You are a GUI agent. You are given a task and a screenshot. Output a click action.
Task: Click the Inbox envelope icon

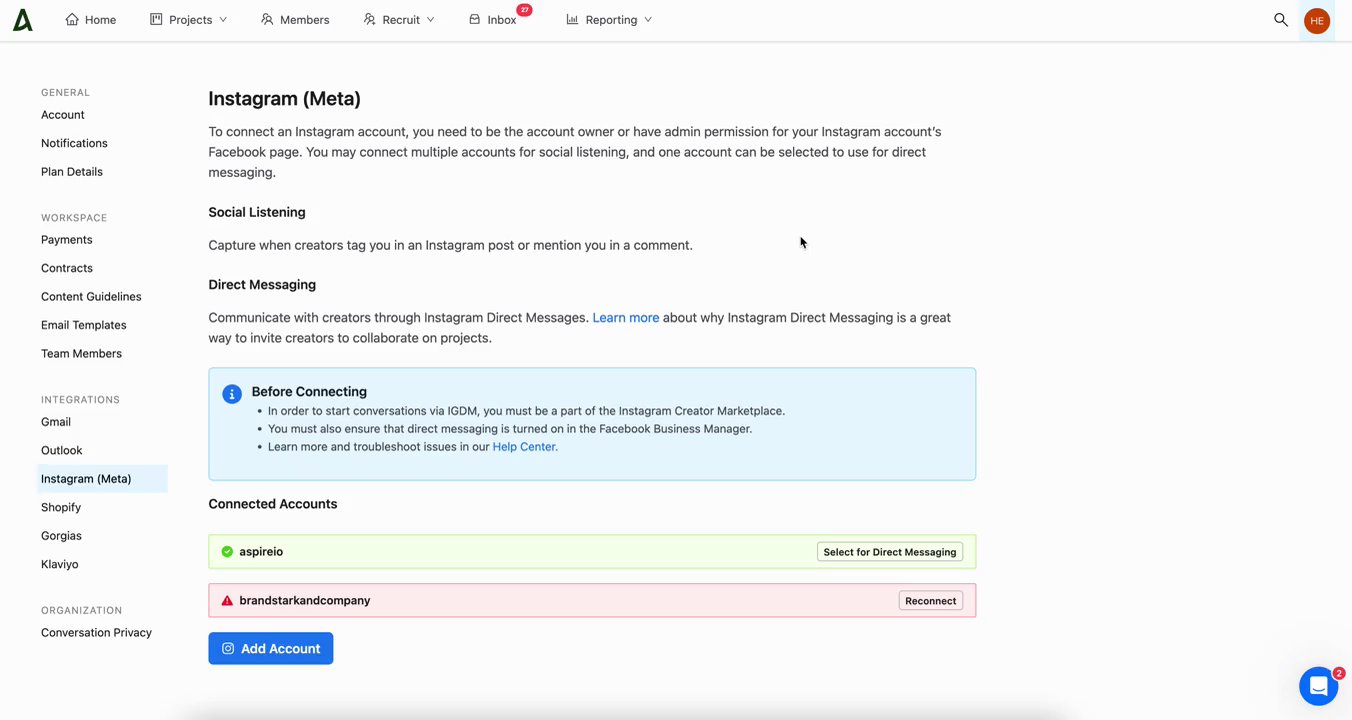[x=475, y=20]
